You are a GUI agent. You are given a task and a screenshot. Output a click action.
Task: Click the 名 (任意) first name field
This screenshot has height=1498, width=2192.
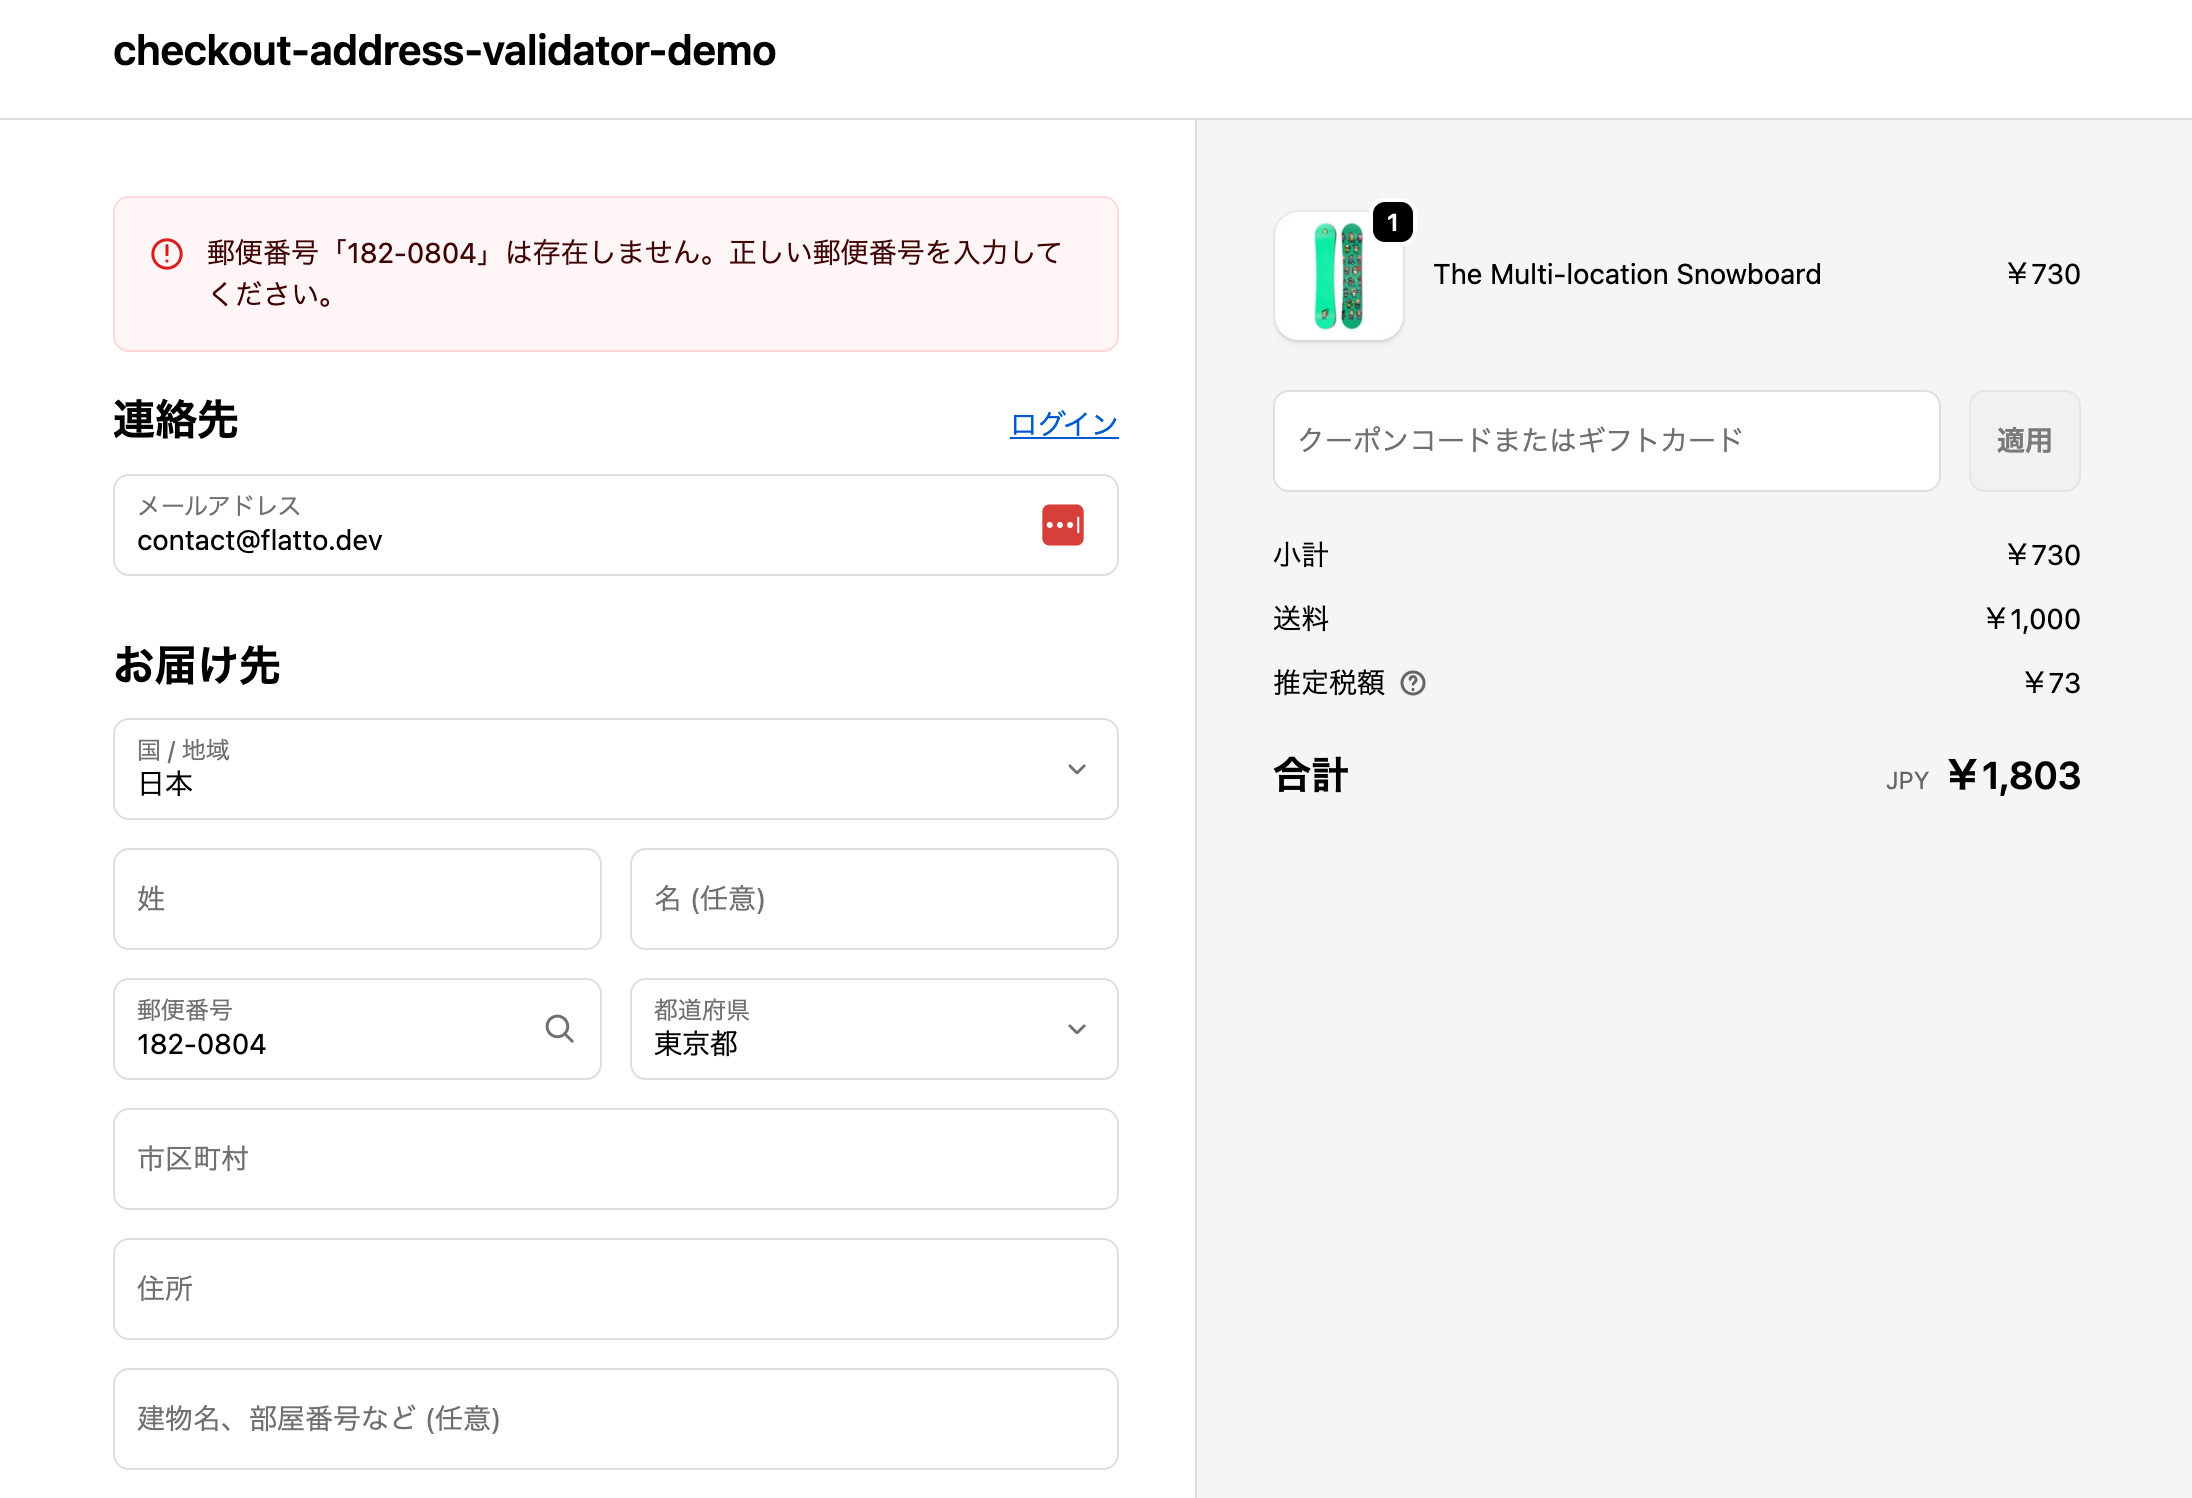[x=873, y=899]
